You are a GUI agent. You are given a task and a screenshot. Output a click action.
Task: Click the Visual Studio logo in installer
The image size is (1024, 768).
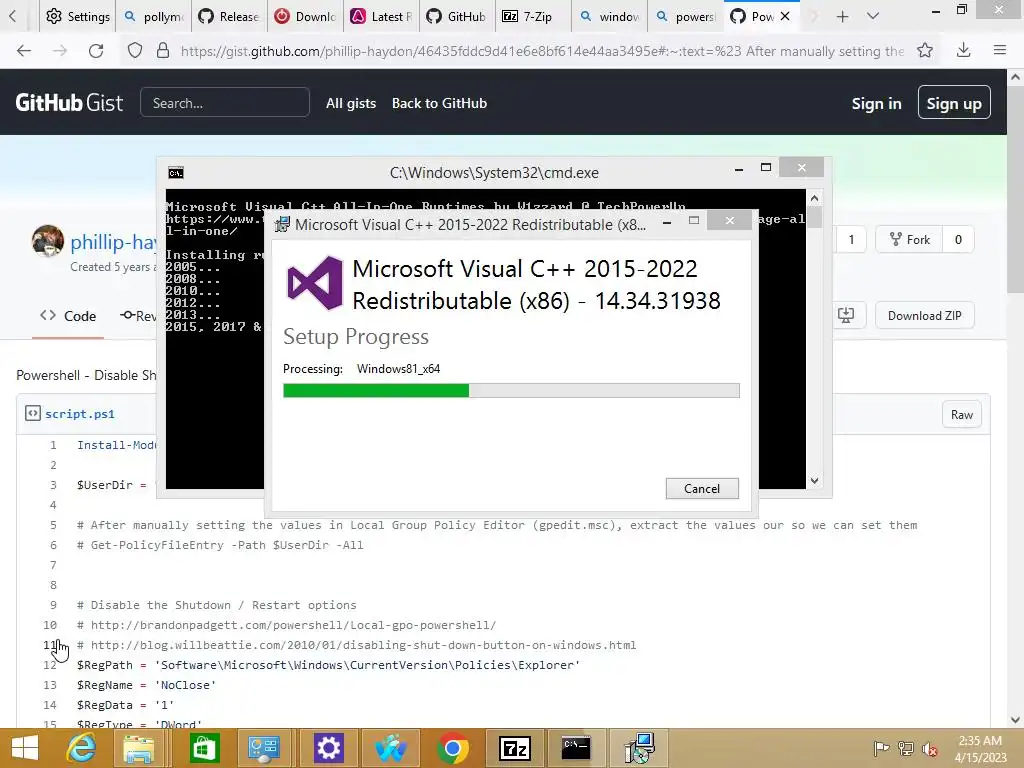point(315,282)
